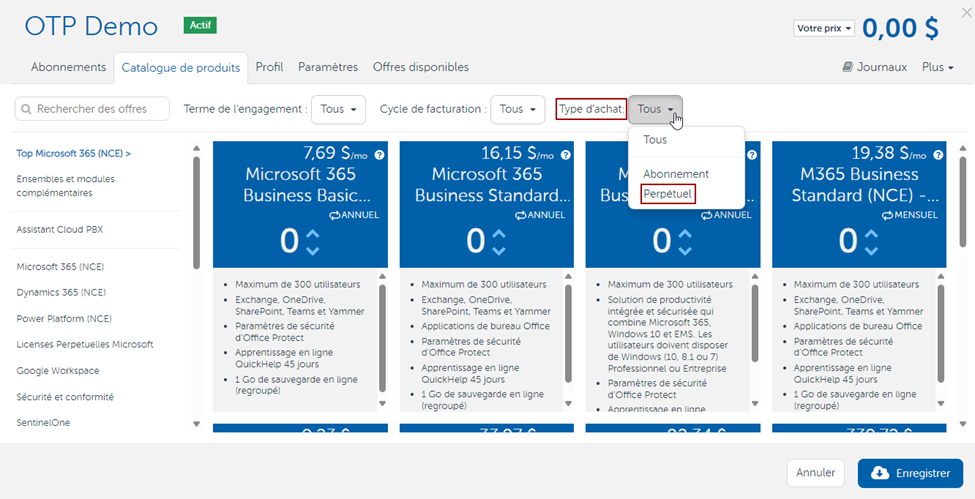Choose Perpétuel in Type d'achat menu
The height and width of the screenshot is (499, 975).
click(667, 194)
